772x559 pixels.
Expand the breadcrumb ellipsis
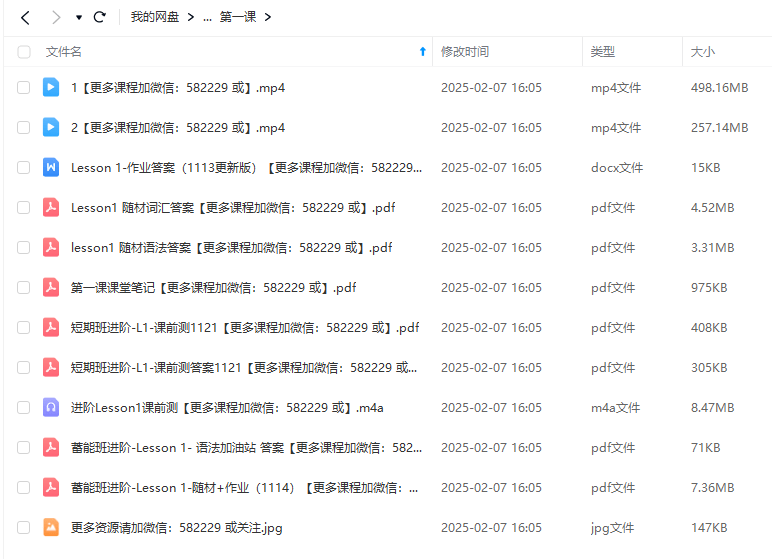(x=207, y=18)
